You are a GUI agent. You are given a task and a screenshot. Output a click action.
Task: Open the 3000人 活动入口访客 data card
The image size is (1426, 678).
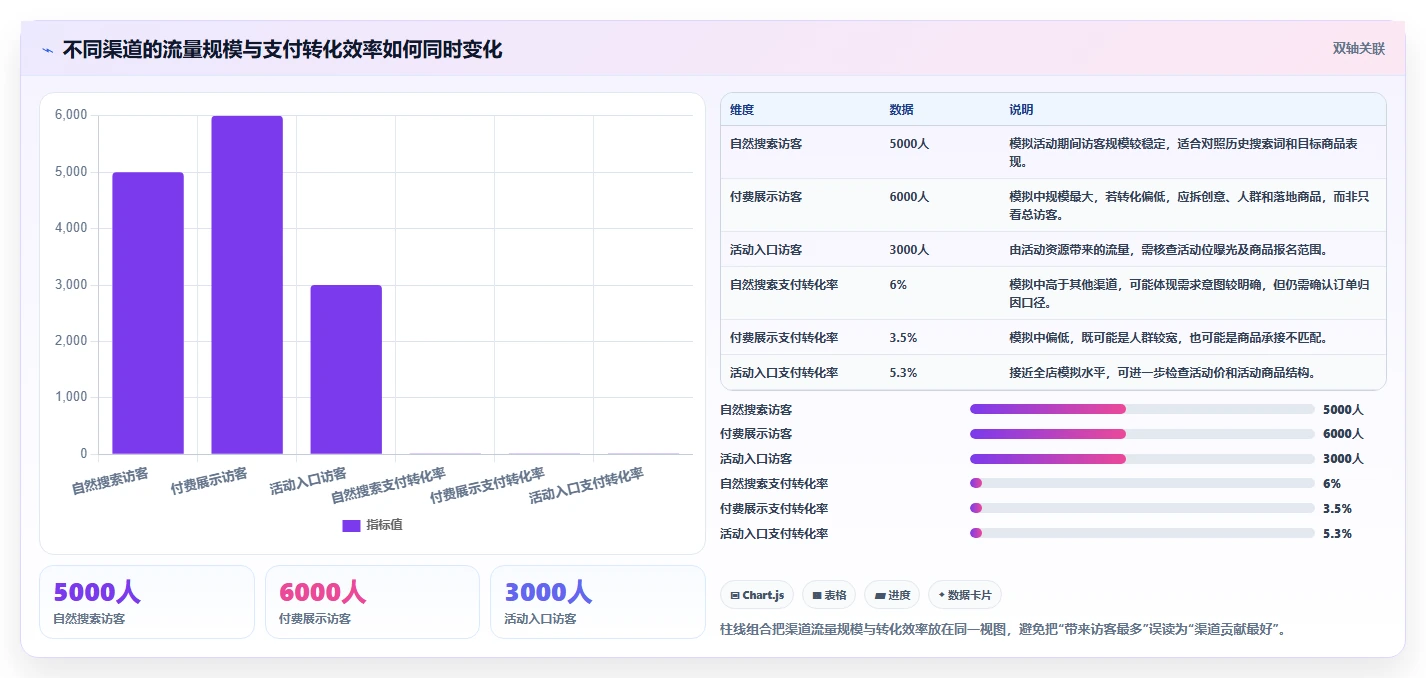598,602
